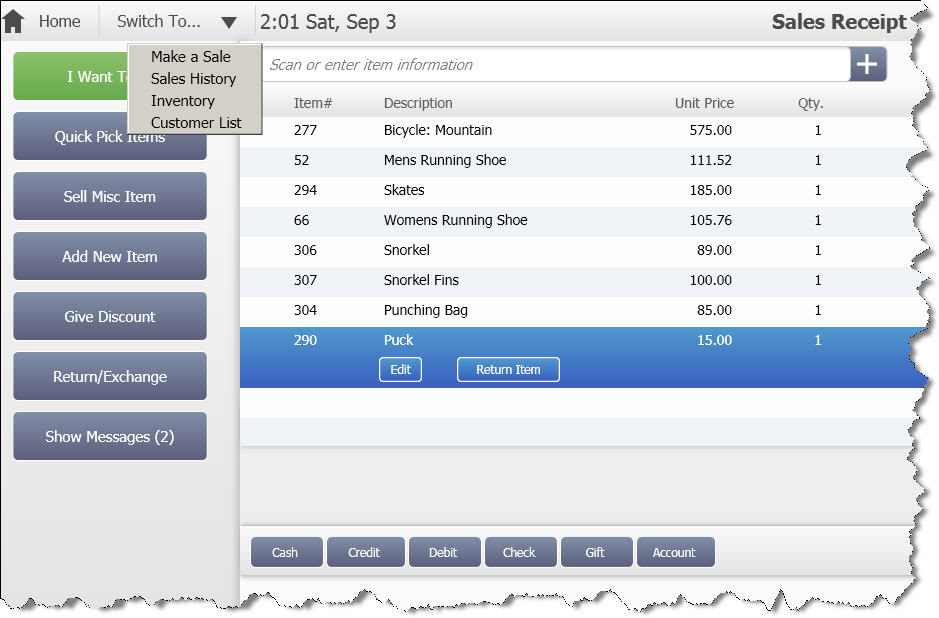Viewport: 939px width, 618px height.
Task: Expand the Switch To dropdown arrow
Action: [x=229, y=22]
